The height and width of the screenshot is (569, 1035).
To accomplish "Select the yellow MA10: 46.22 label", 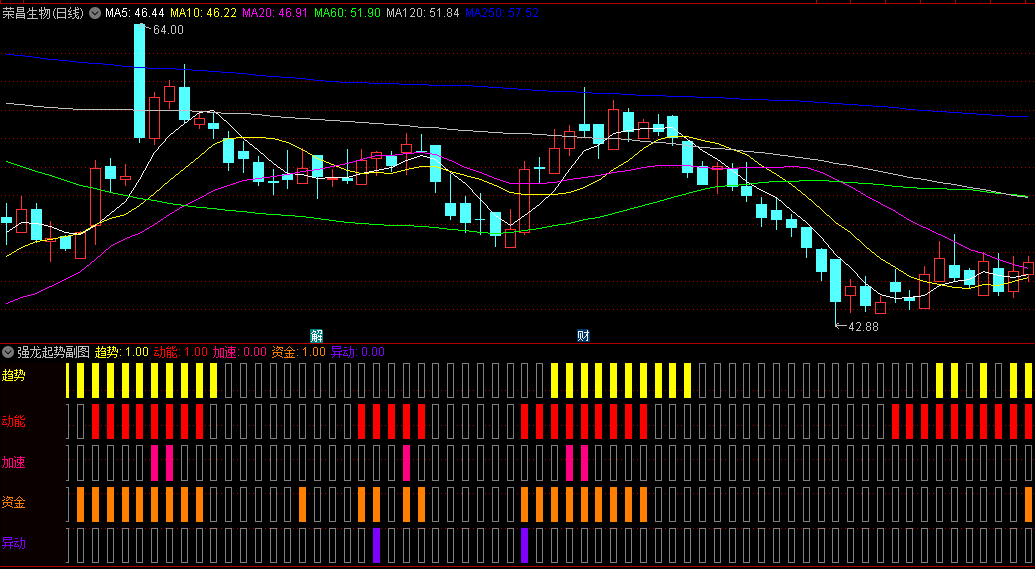I will (203, 13).
